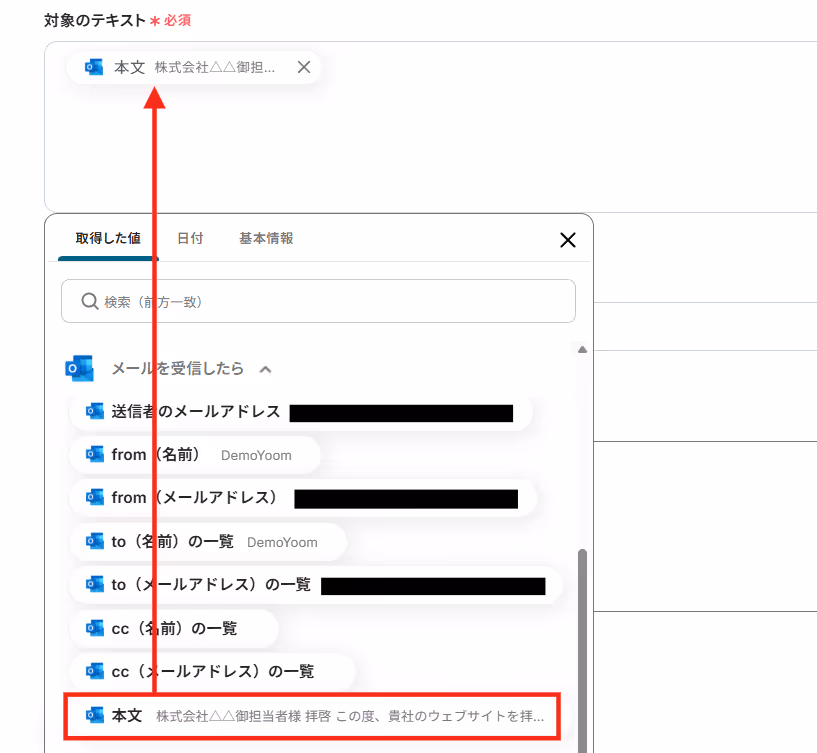Image resolution: width=817 pixels, height=753 pixels.
Task: Close the value picker panel
Action: [x=567, y=240]
